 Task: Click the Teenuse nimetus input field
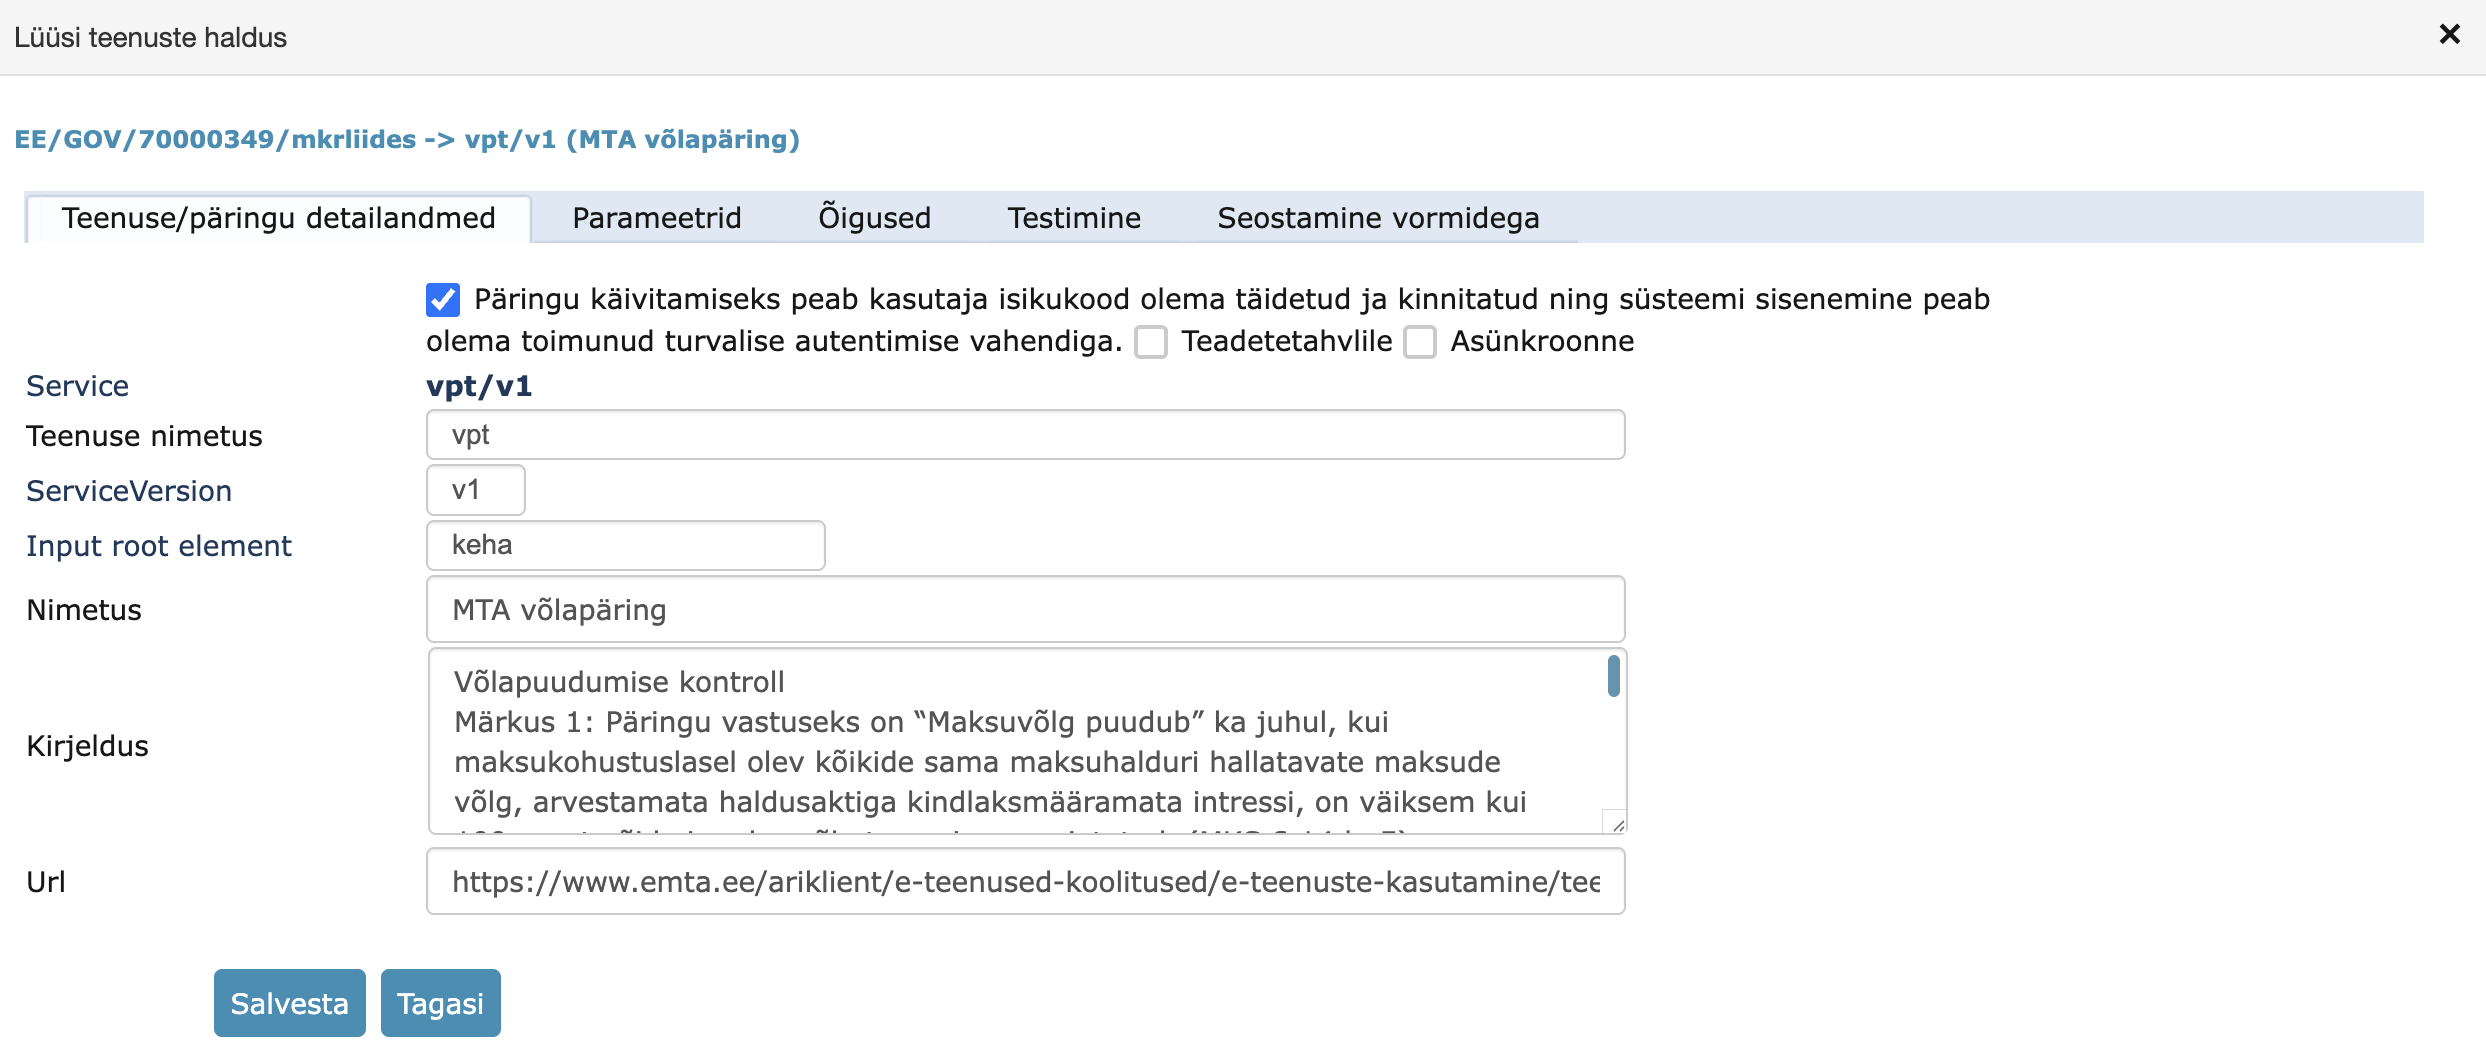[x=1025, y=435]
